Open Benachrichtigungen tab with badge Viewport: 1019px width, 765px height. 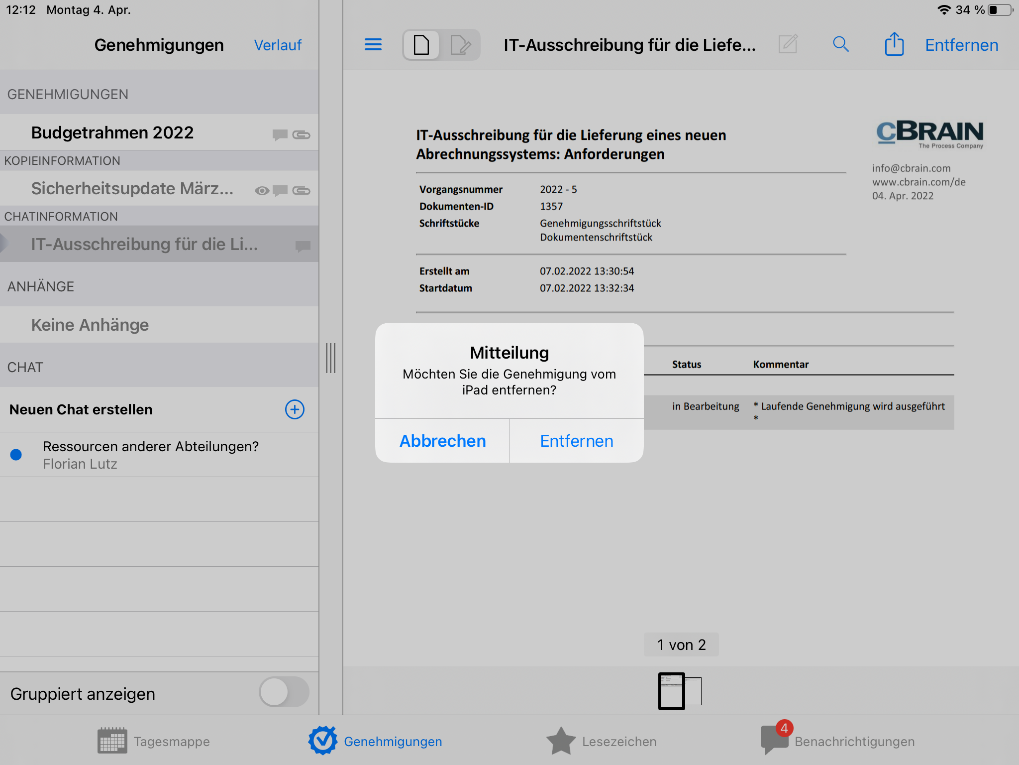point(838,741)
